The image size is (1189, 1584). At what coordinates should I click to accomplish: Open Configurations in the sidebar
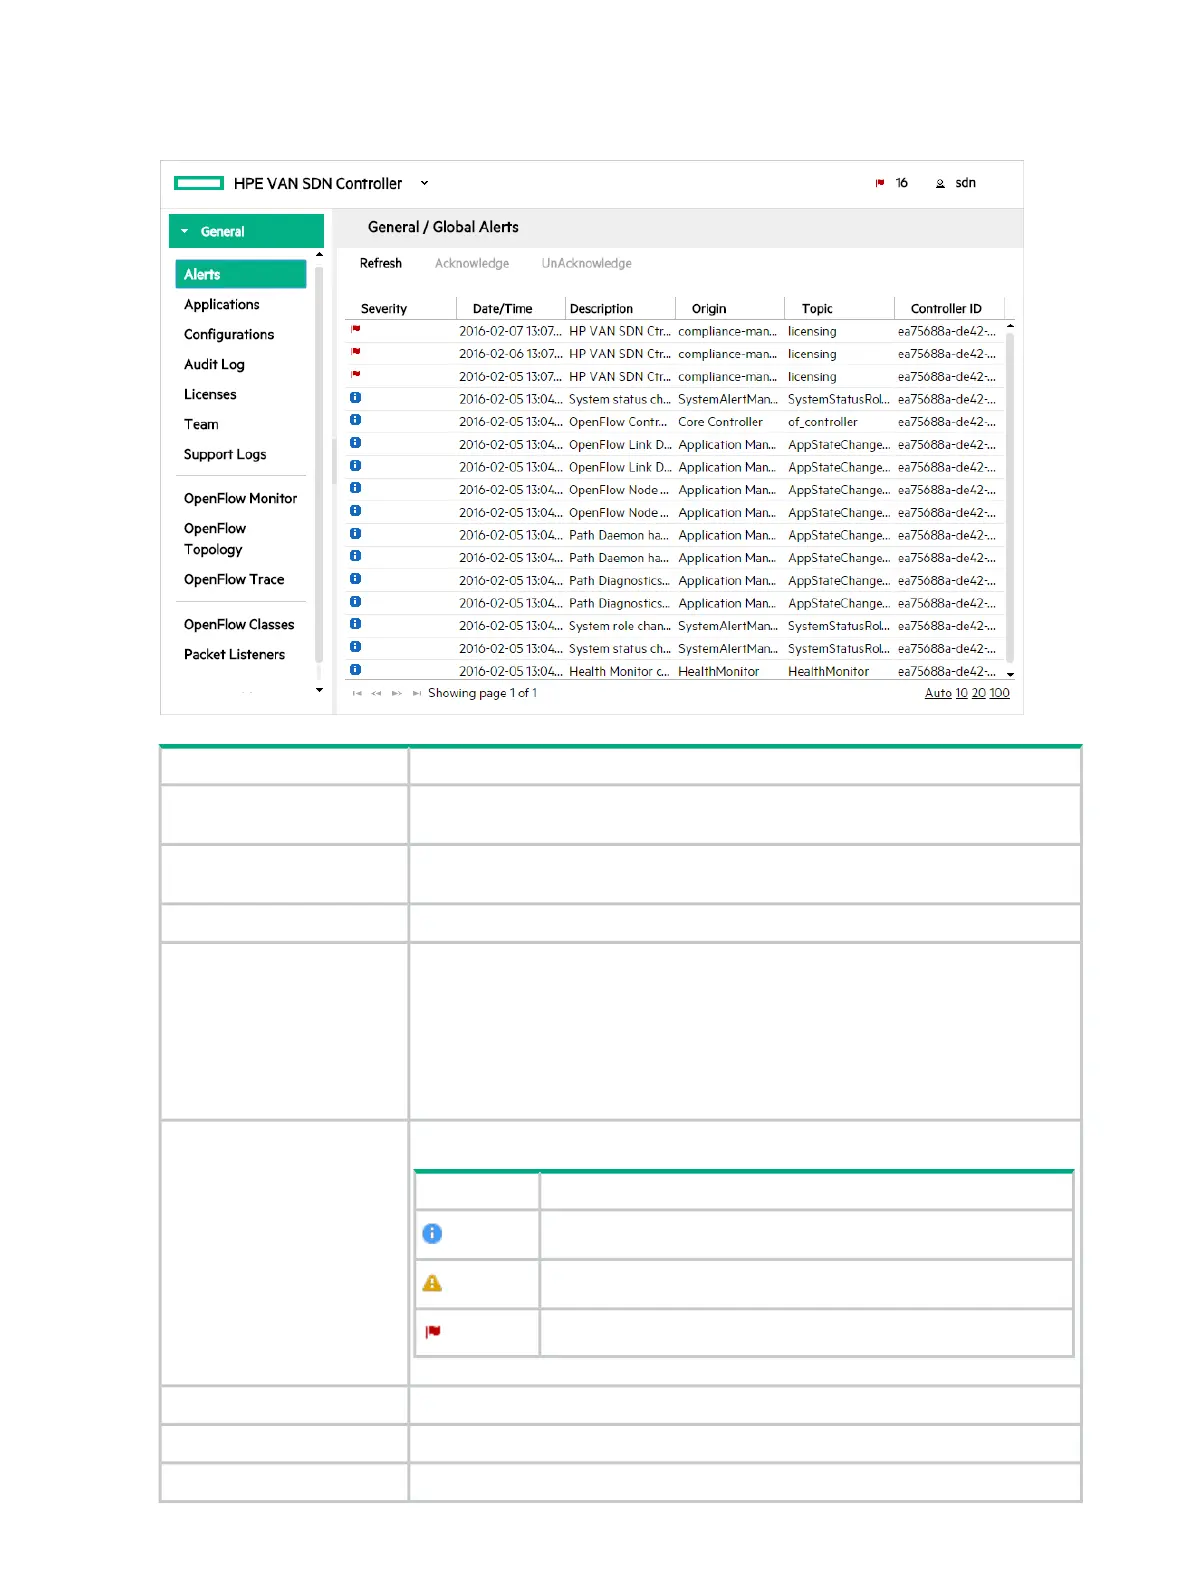pos(229,334)
